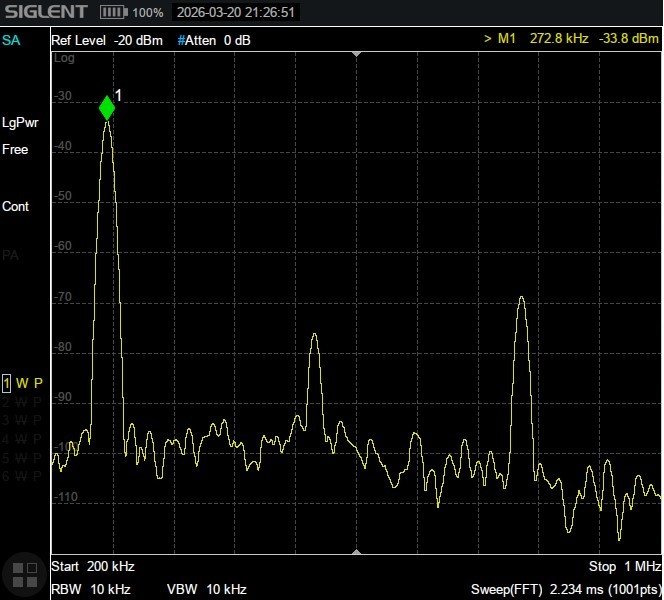The width and height of the screenshot is (664, 600).
Task: Click the -110 dBm axis label
Action: (x=66, y=497)
